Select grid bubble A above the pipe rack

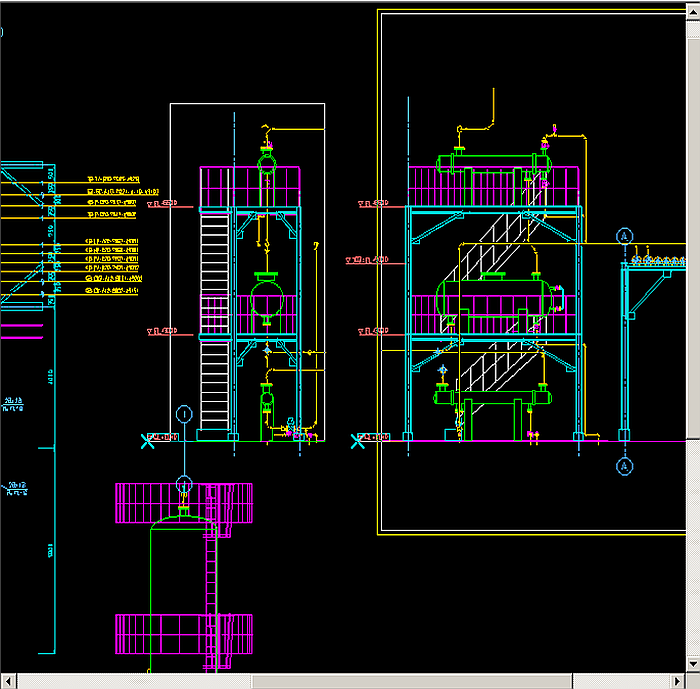[x=625, y=236]
